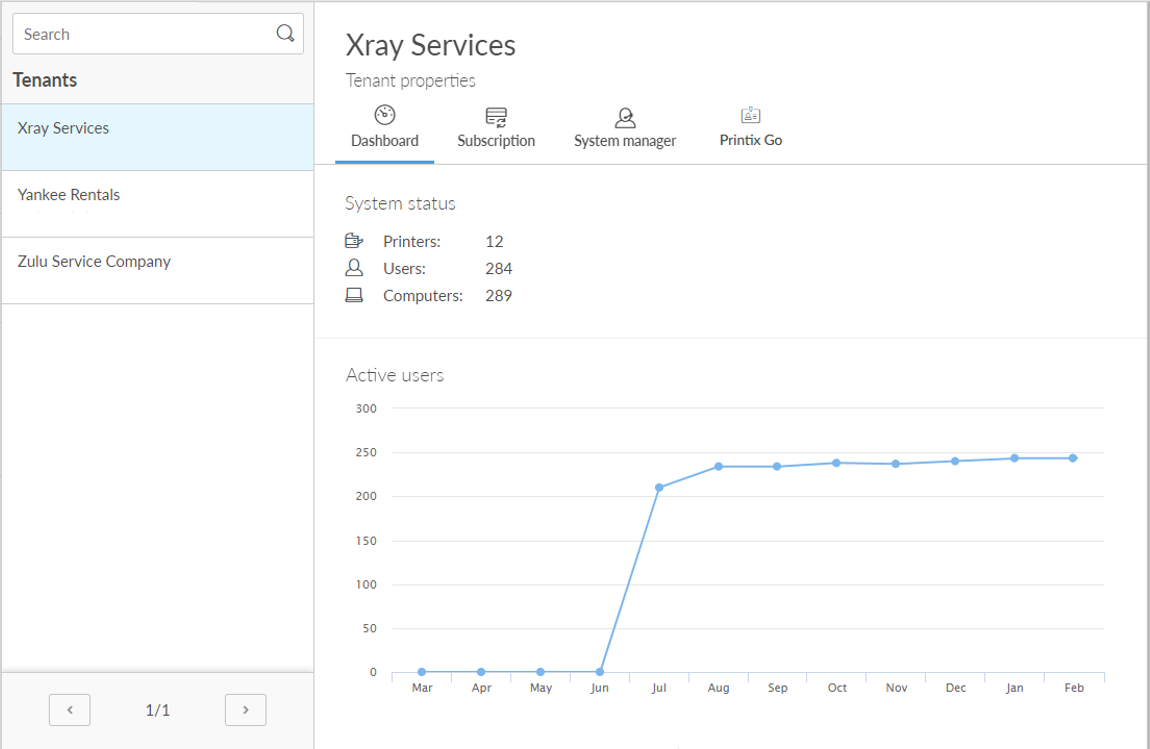Open the System manager tab
This screenshot has width=1150, height=749.
click(625, 141)
